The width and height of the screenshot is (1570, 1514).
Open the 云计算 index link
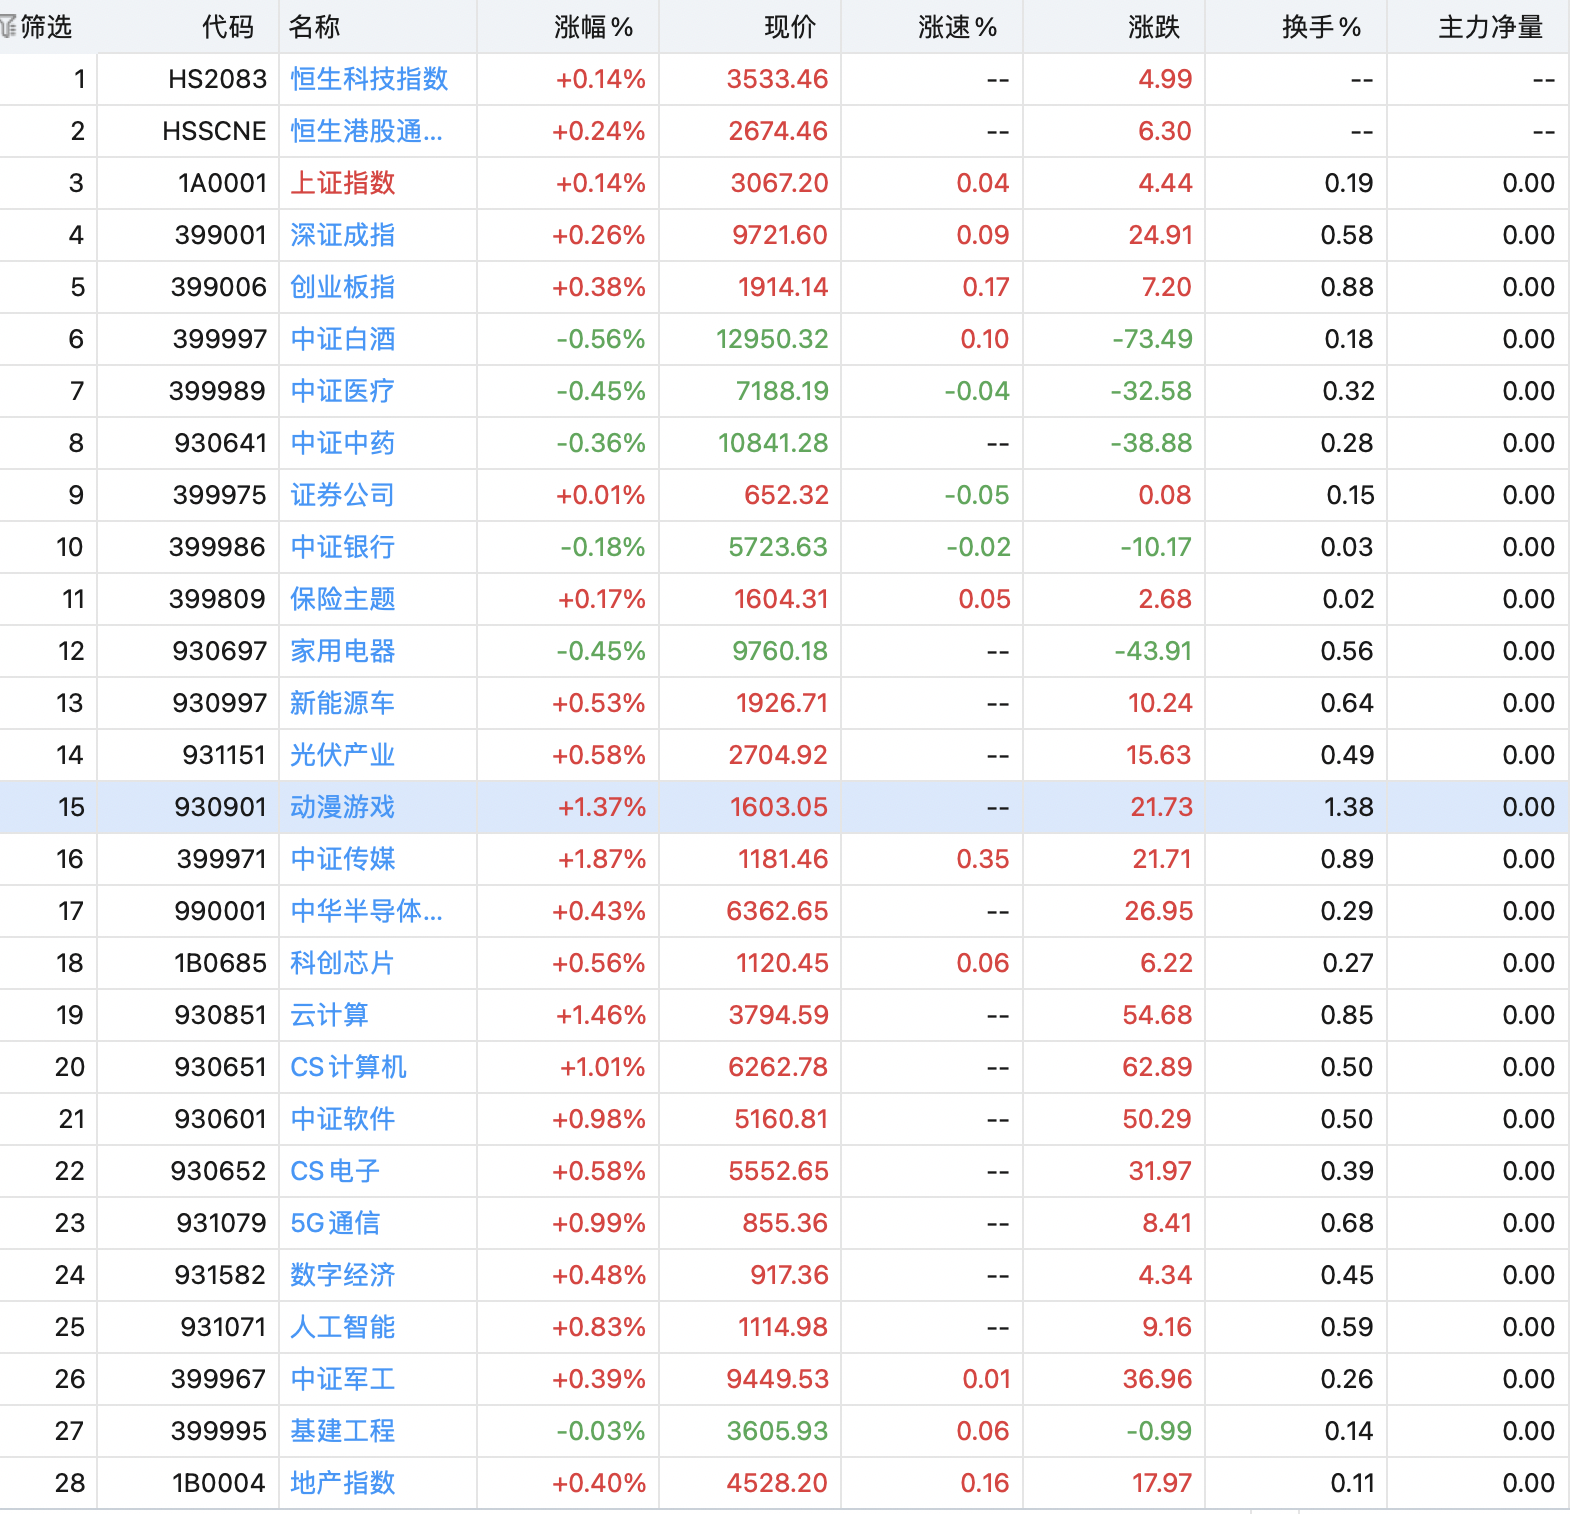[329, 1015]
